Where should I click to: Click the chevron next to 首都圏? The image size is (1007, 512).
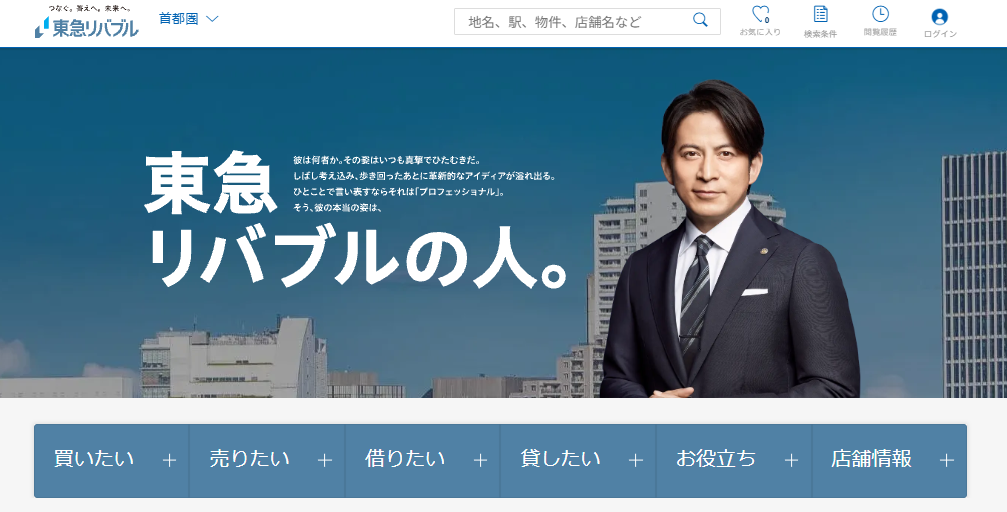[212, 19]
